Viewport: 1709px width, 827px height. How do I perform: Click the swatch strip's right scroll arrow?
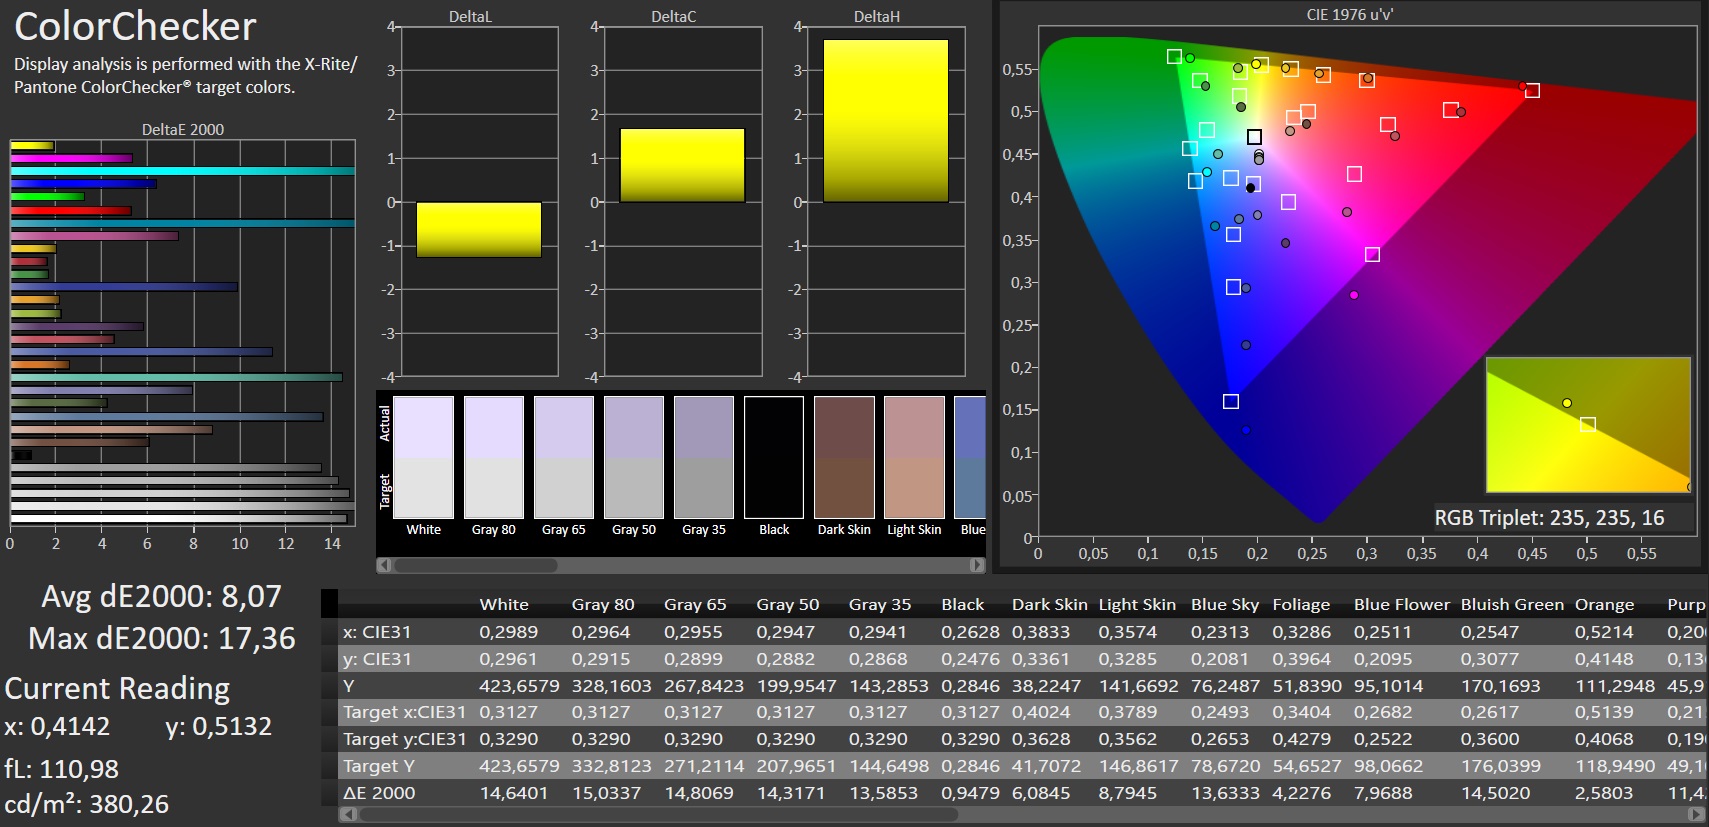click(x=977, y=565)
